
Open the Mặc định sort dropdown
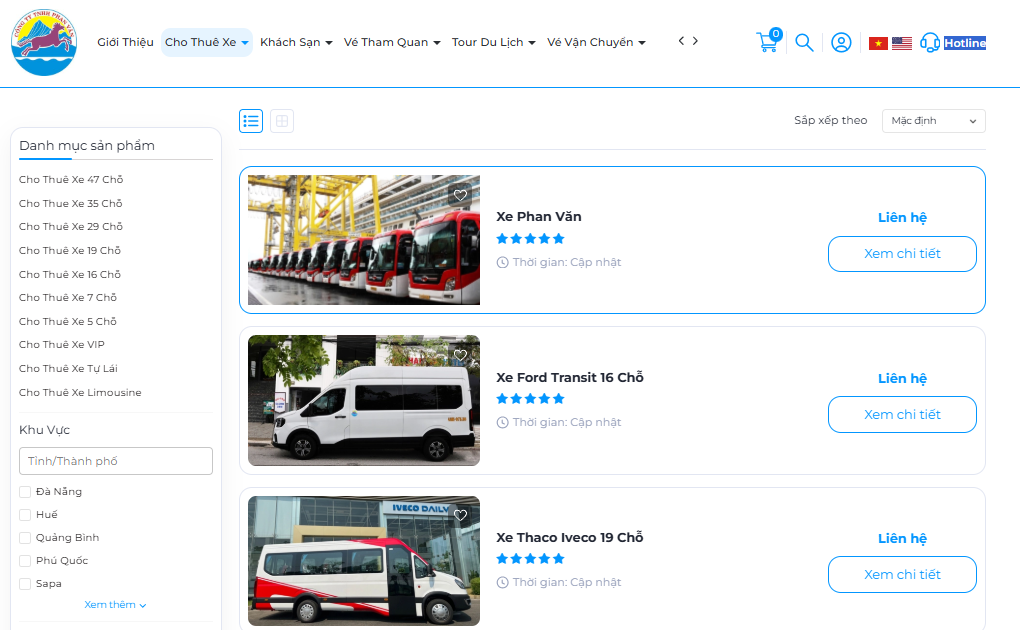[x=933, y=121]
